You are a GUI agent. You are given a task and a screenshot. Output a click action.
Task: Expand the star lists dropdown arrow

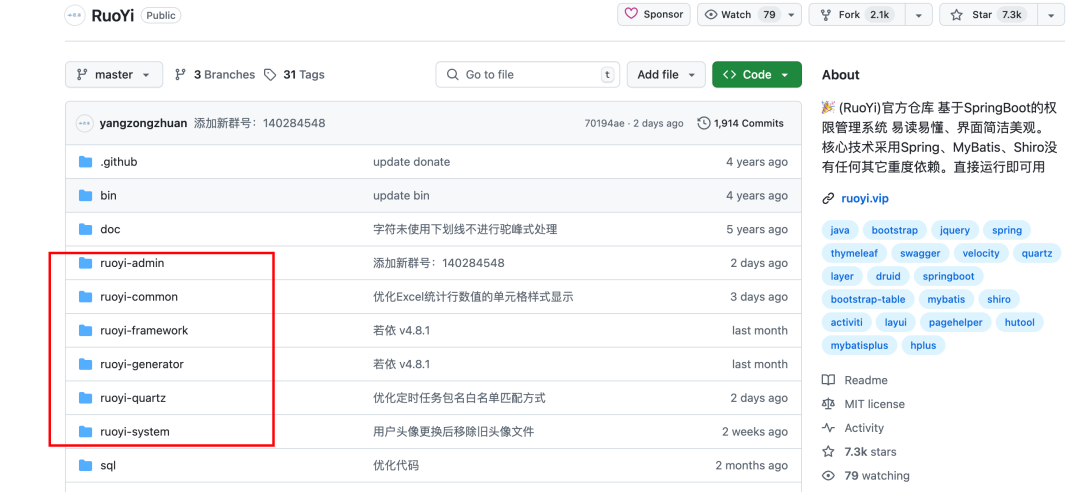point(1051,14)
